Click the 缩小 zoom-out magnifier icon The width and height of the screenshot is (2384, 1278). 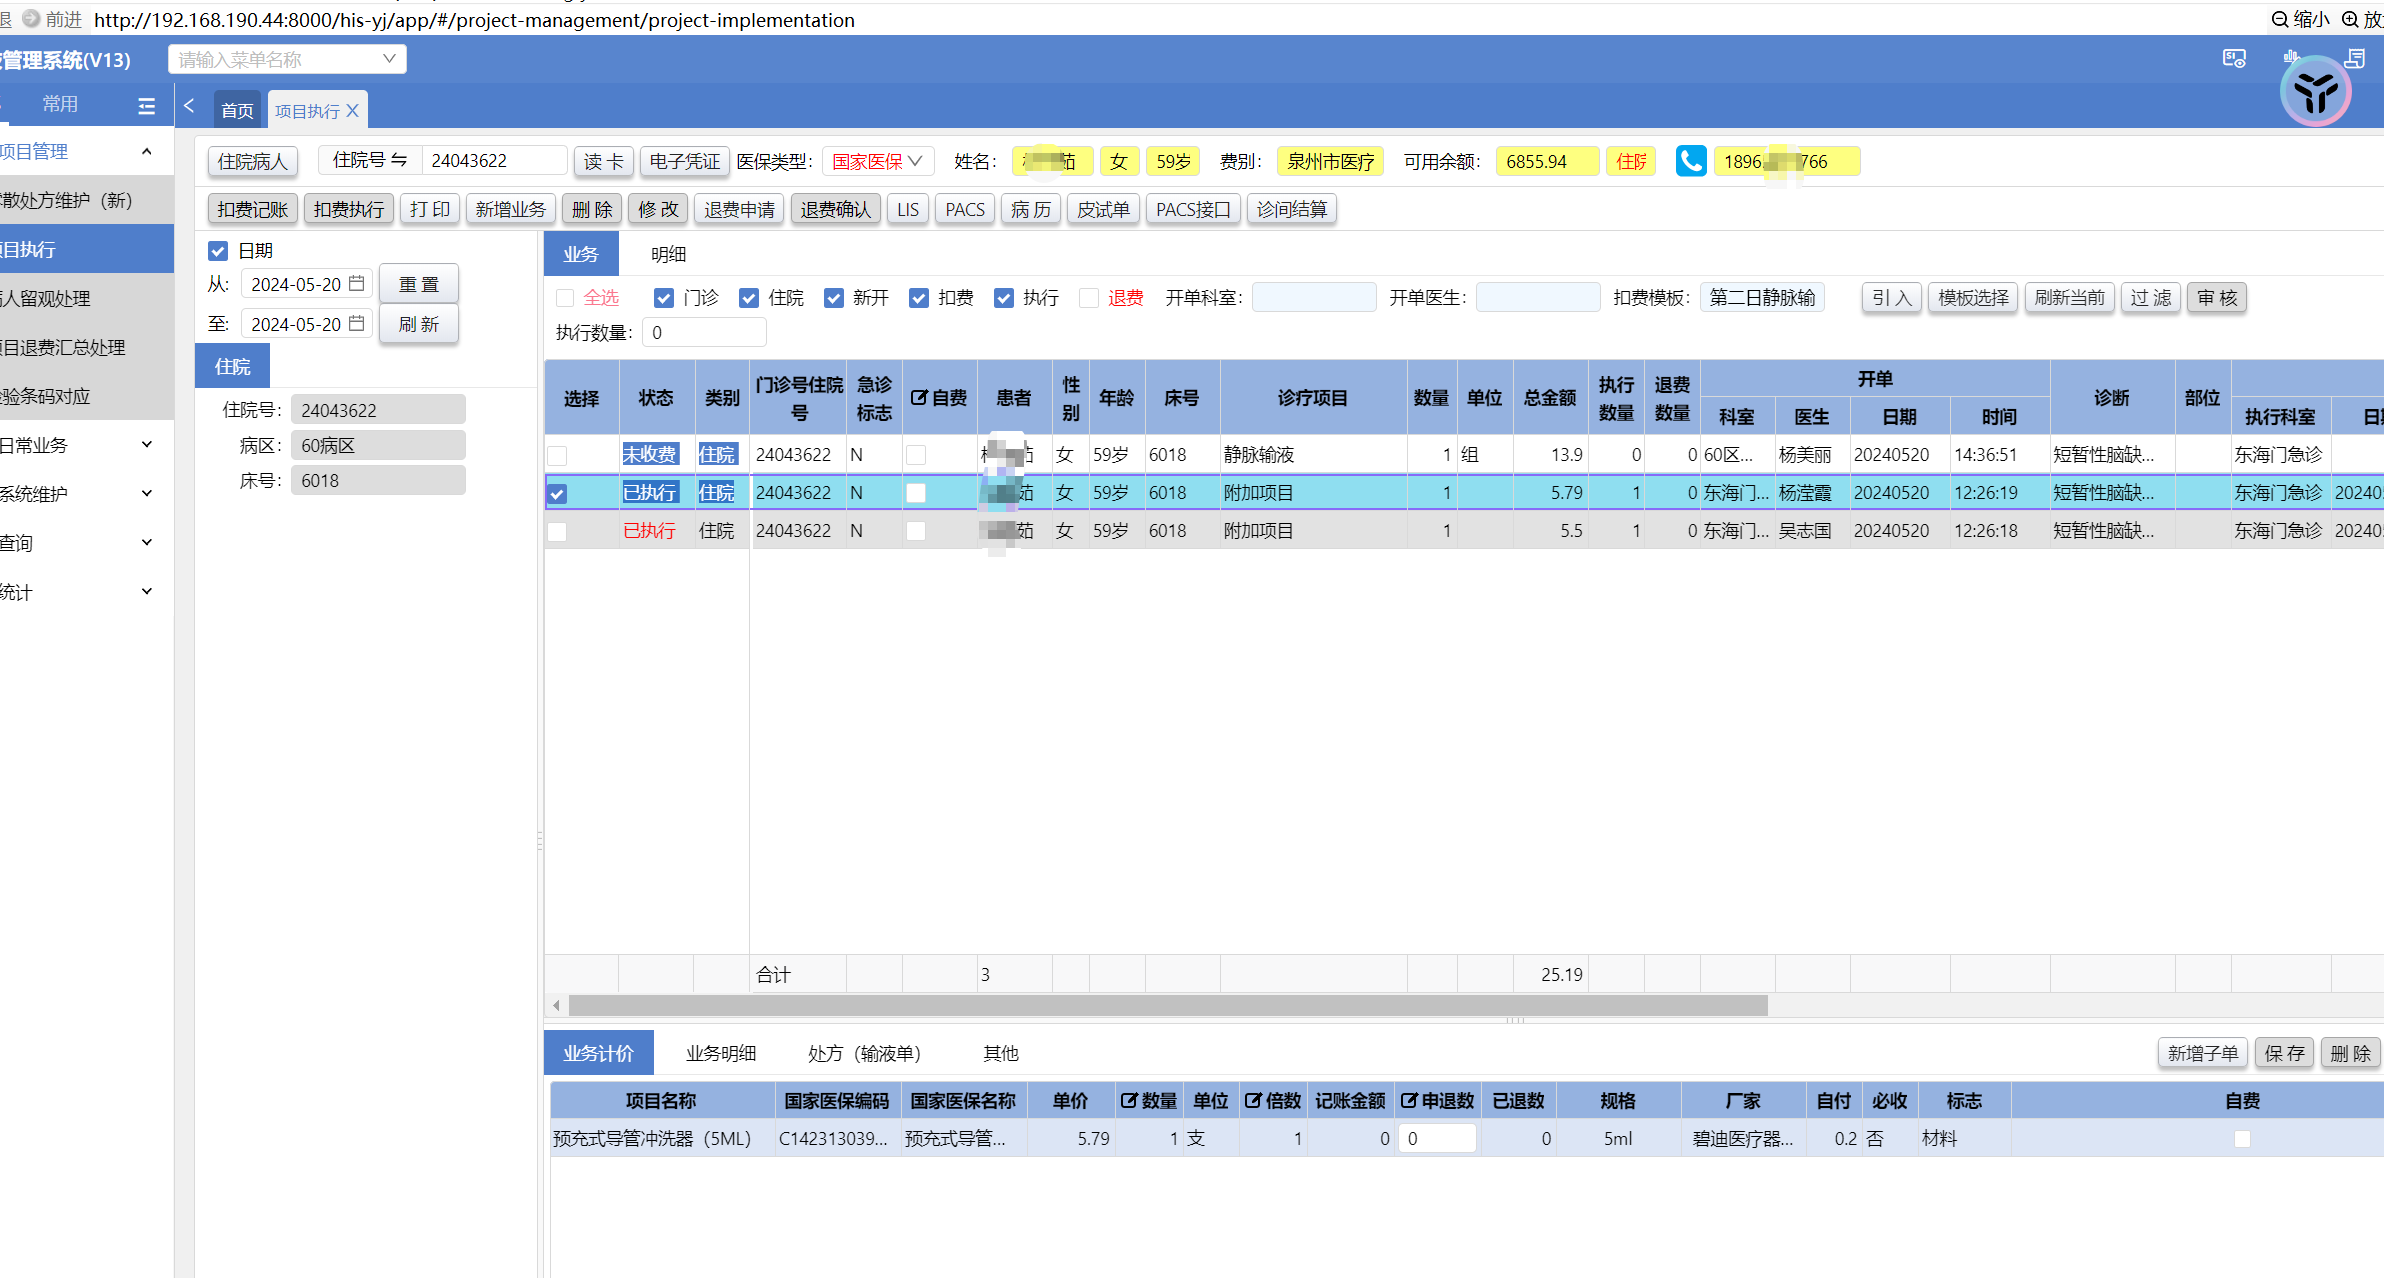click(x=2280, y=19)
